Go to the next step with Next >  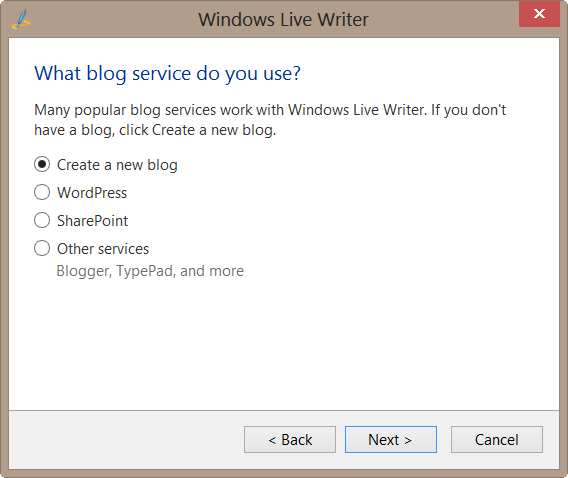point(390,439)
